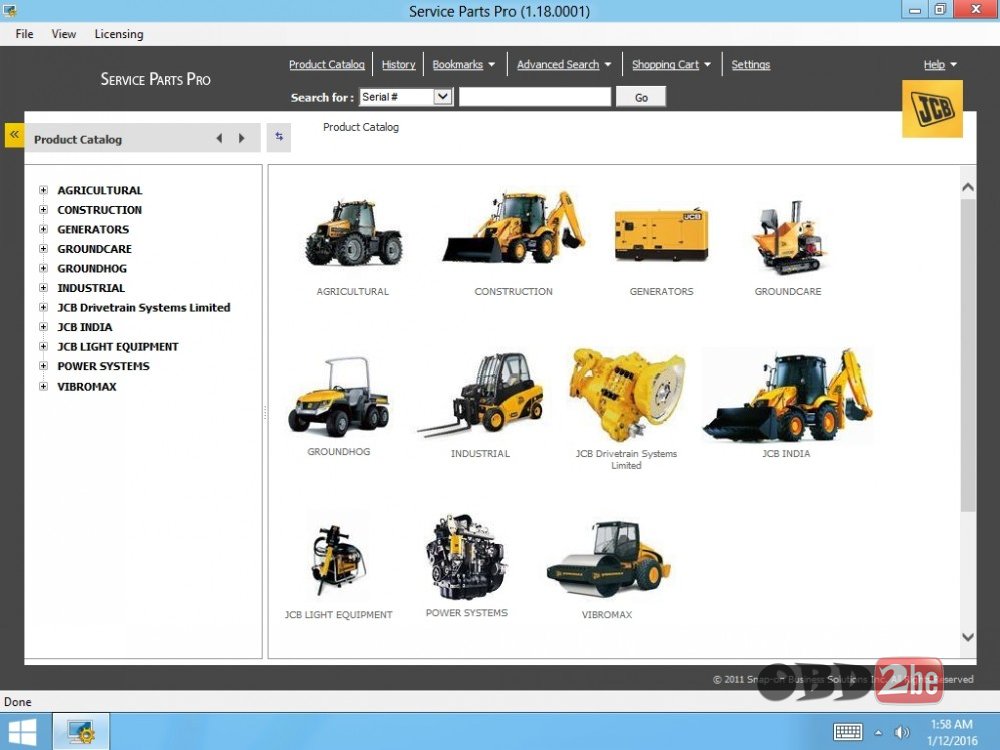1000x750 pixels.
Task: Click the Shopping Cart link
Action: [665, 64]
